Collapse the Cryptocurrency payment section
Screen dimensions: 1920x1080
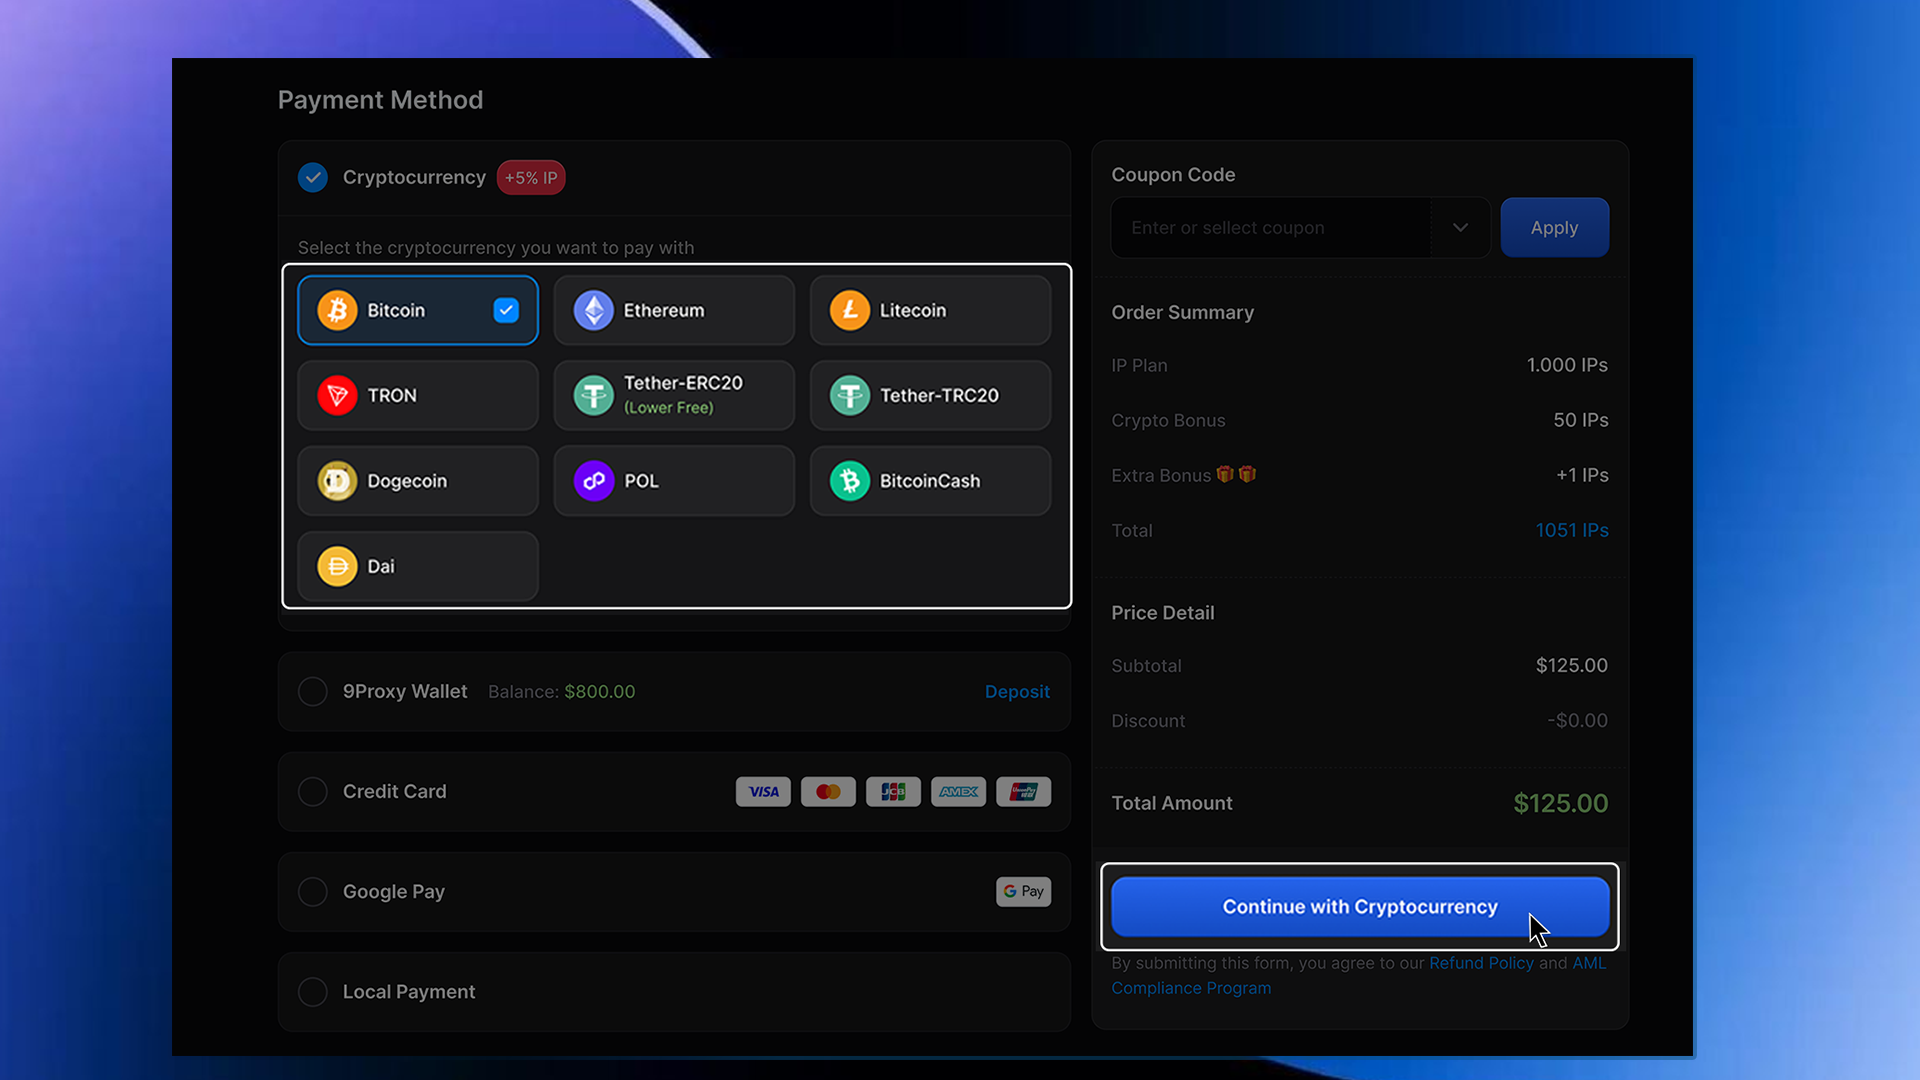pos(313,178)
